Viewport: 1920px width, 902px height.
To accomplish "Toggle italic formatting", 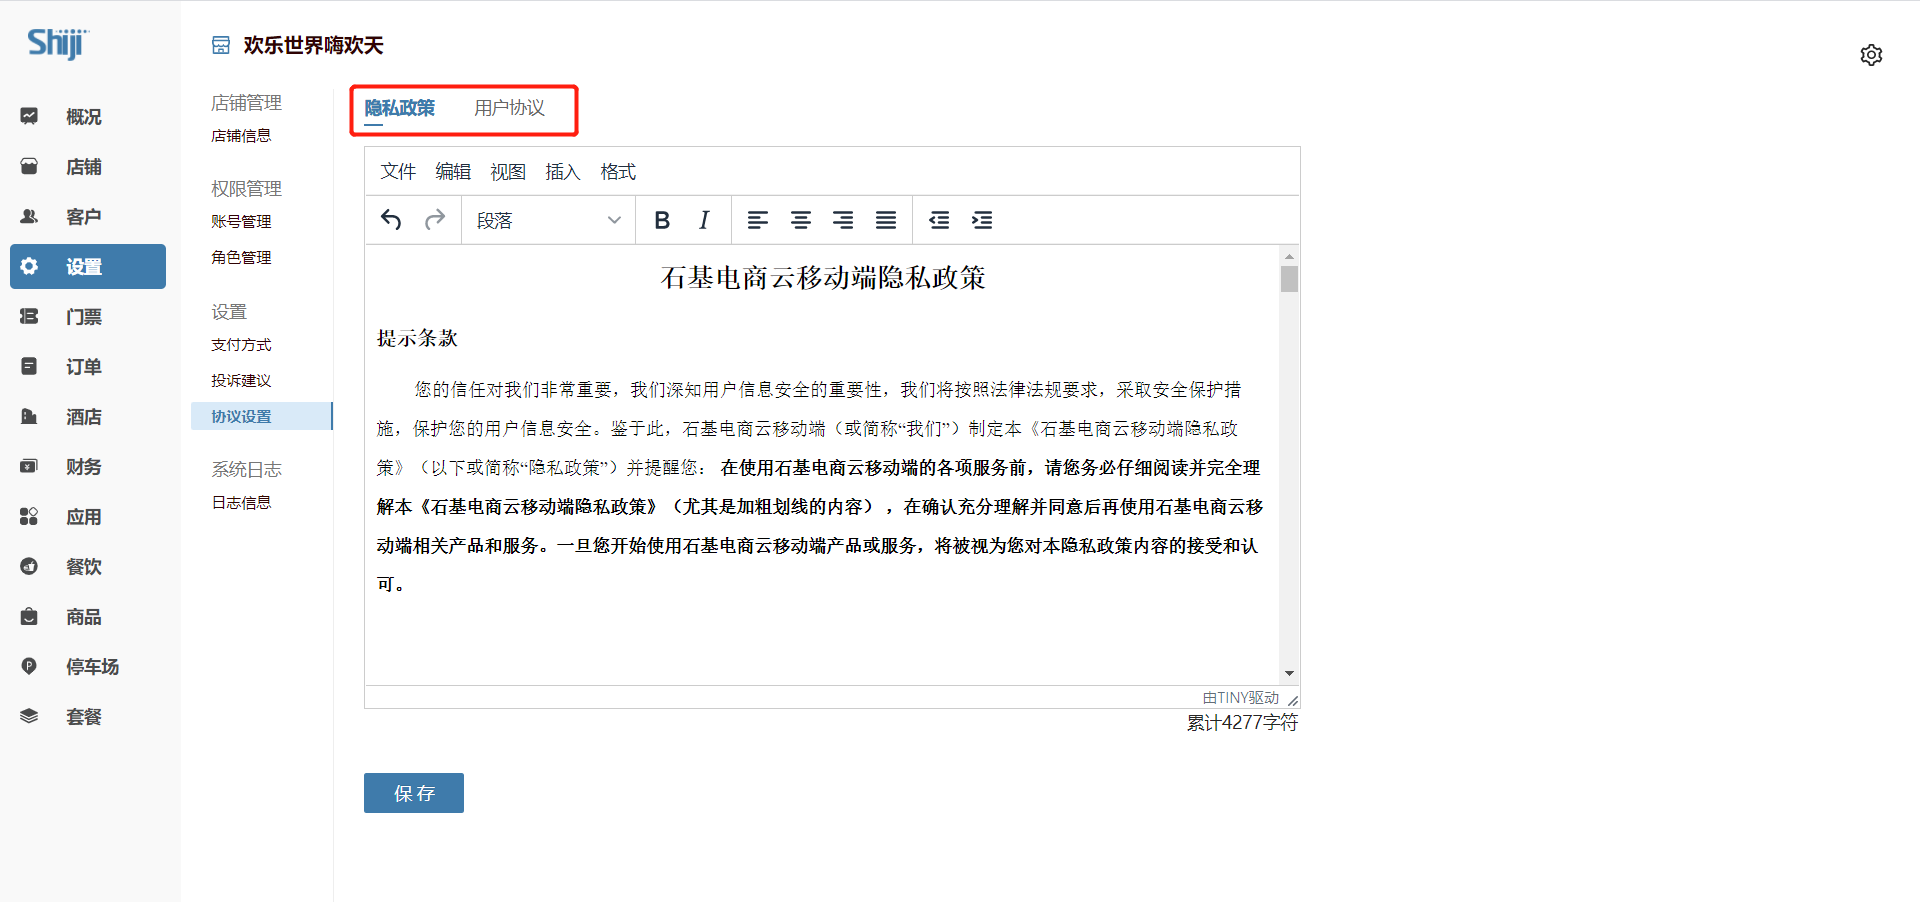I will click(x=704, y=220).
